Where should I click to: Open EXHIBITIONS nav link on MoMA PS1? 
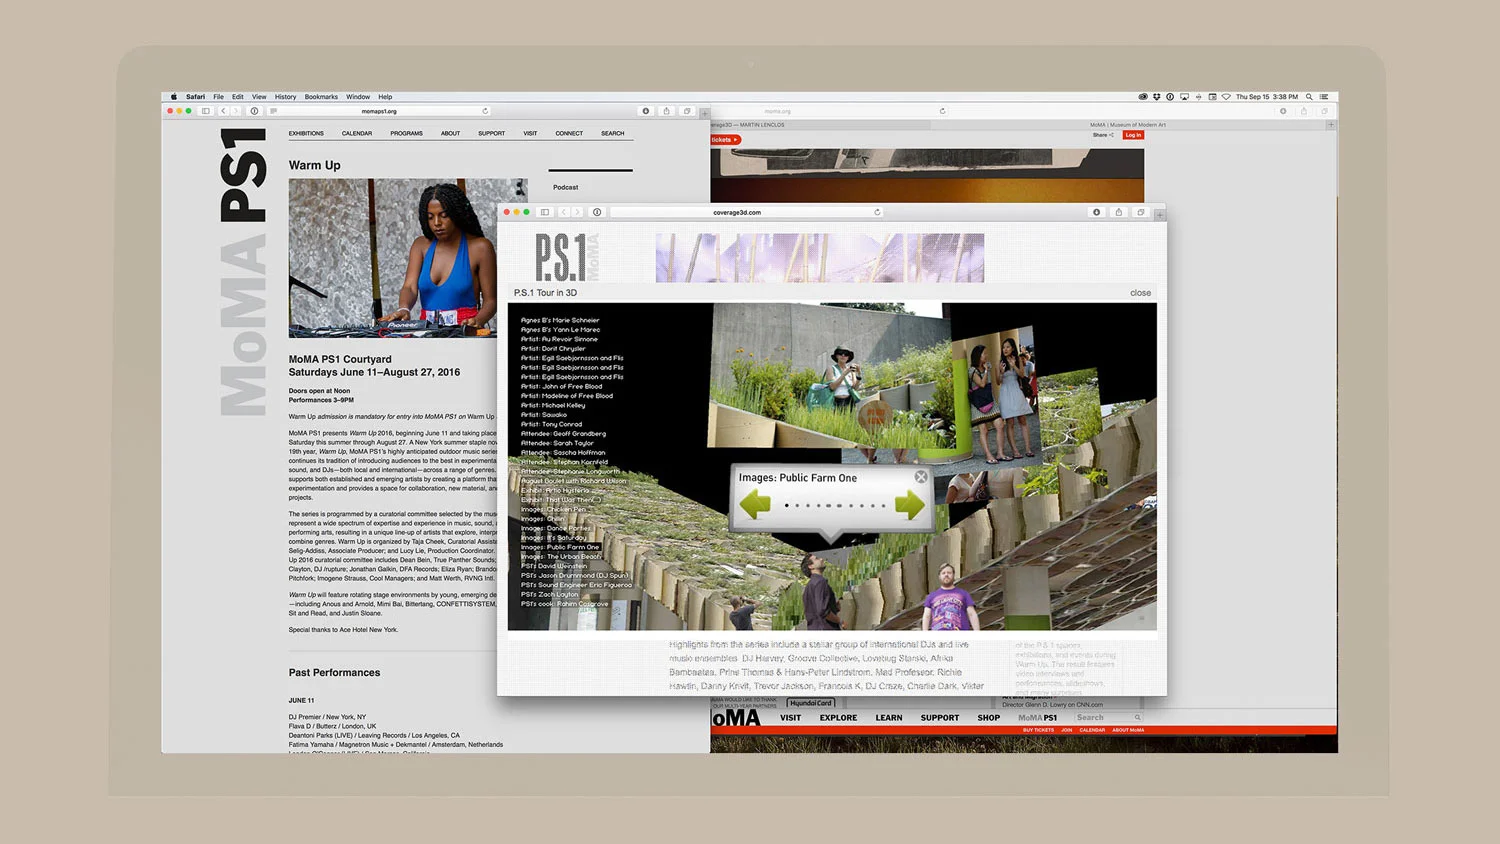pyautogui.click(x=306, y=133)
